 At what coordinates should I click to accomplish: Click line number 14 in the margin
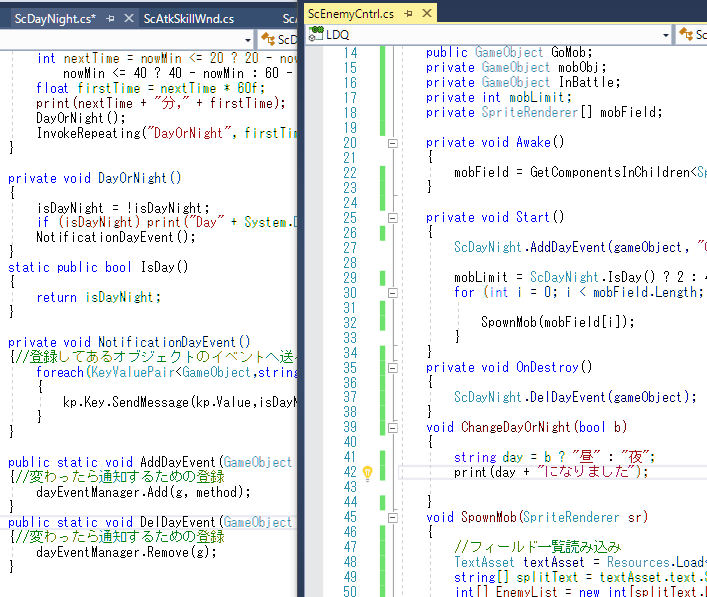tap(350, 53)
